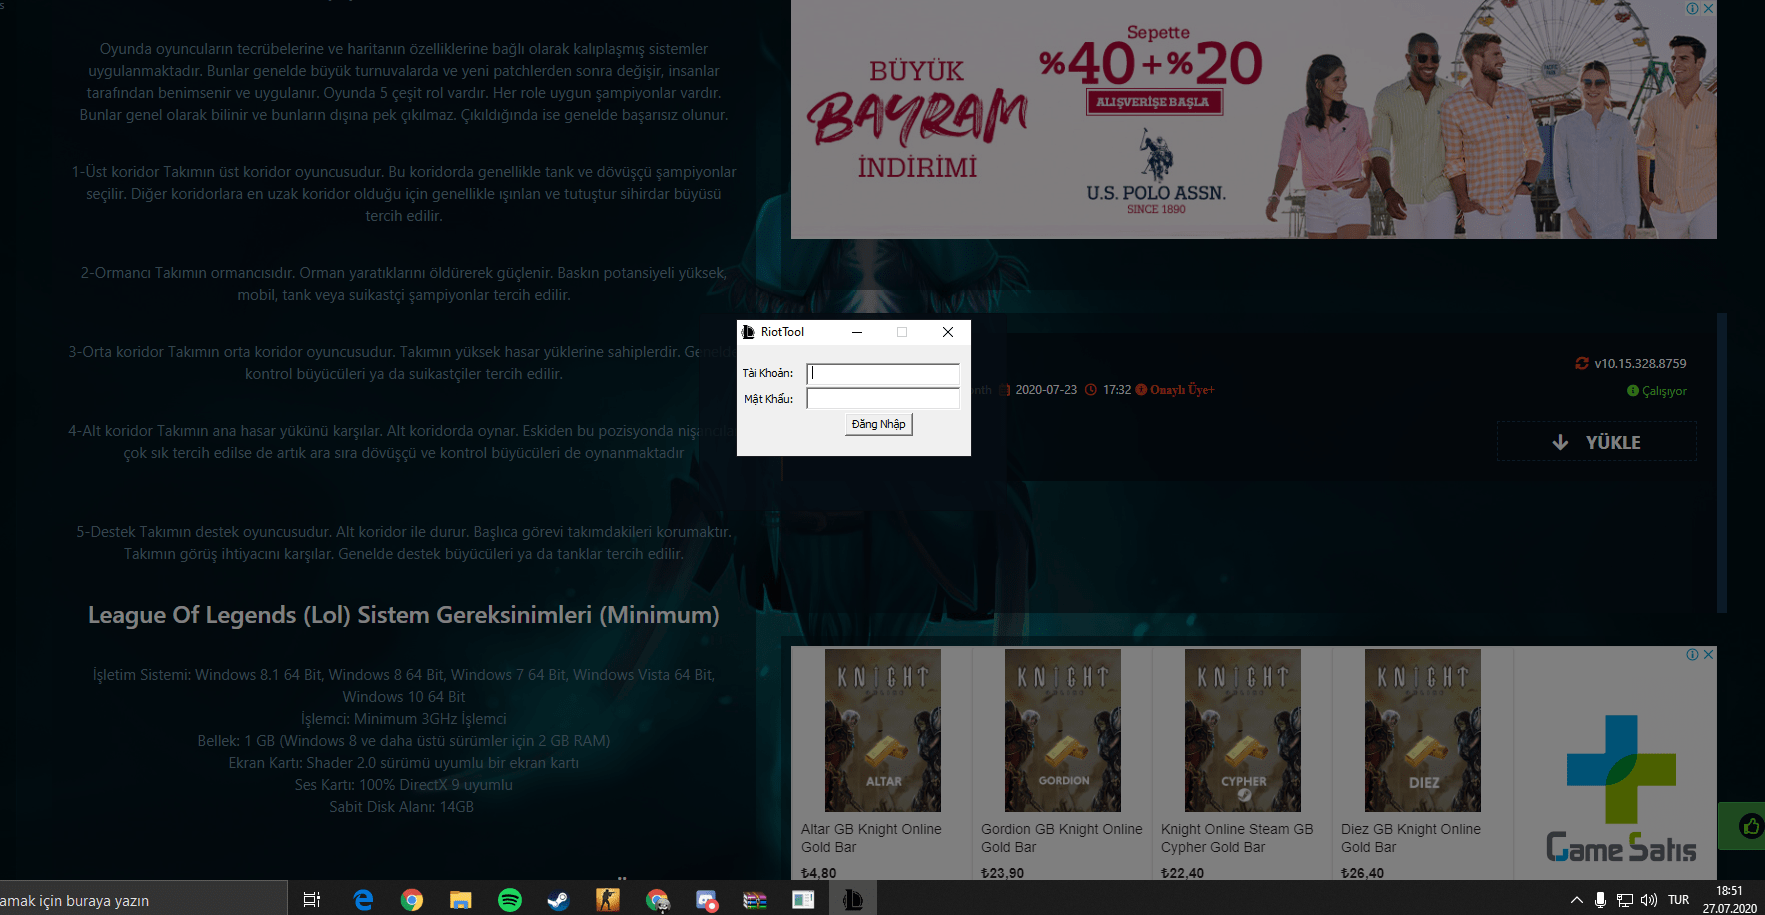Click the Game Satış logo
Screen dimensions: 1765x915
click(x=1621, y=788)
